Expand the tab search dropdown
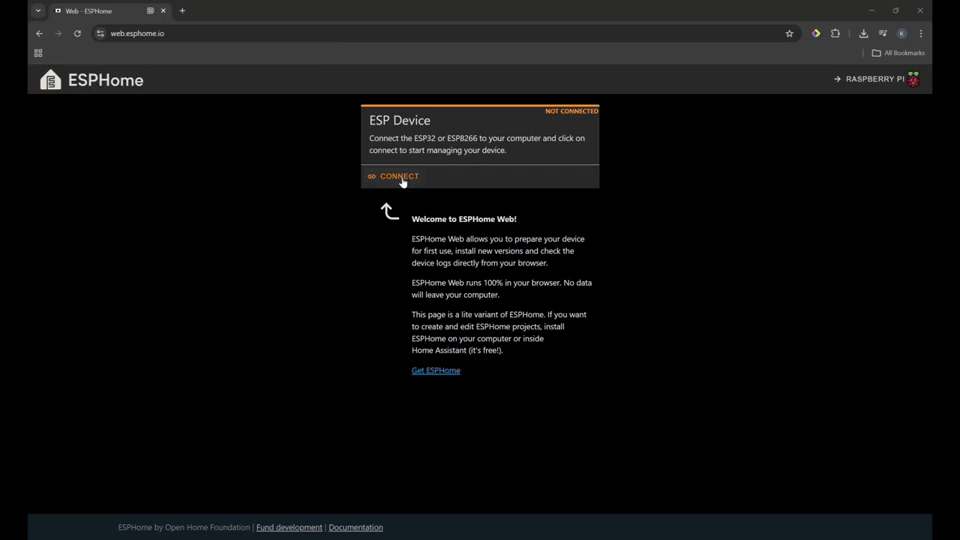Screen dimensions: 960x540 [38, 11]
